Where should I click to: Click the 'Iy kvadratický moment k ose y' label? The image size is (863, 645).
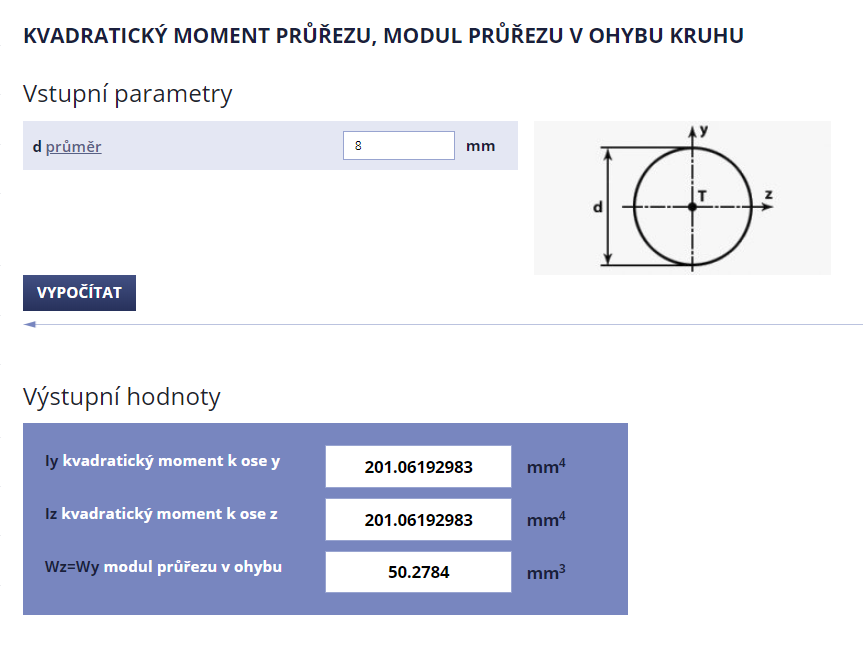162,461
